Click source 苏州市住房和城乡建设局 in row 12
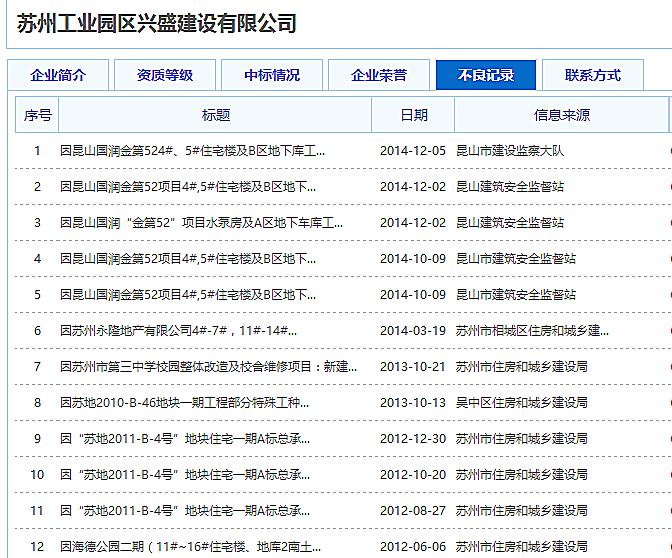The width and height of the screenshot is (672, 558). click(x=522, y=547)
